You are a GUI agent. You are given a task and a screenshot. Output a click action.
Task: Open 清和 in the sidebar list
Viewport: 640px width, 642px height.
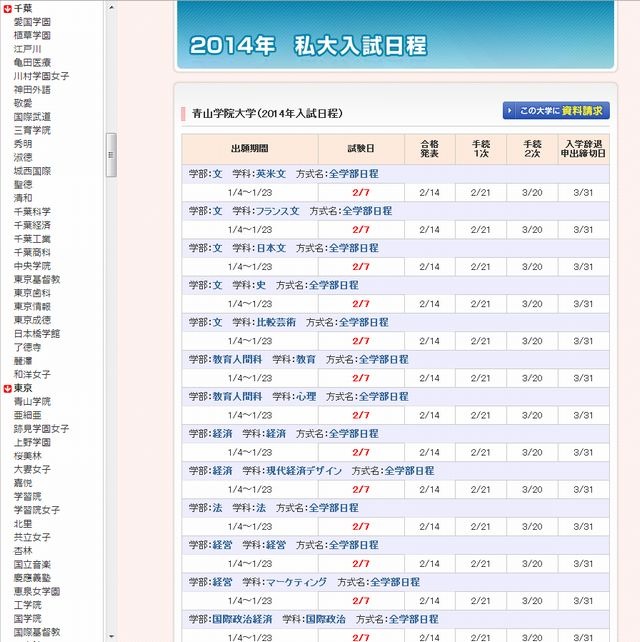[x=23, y=198]
